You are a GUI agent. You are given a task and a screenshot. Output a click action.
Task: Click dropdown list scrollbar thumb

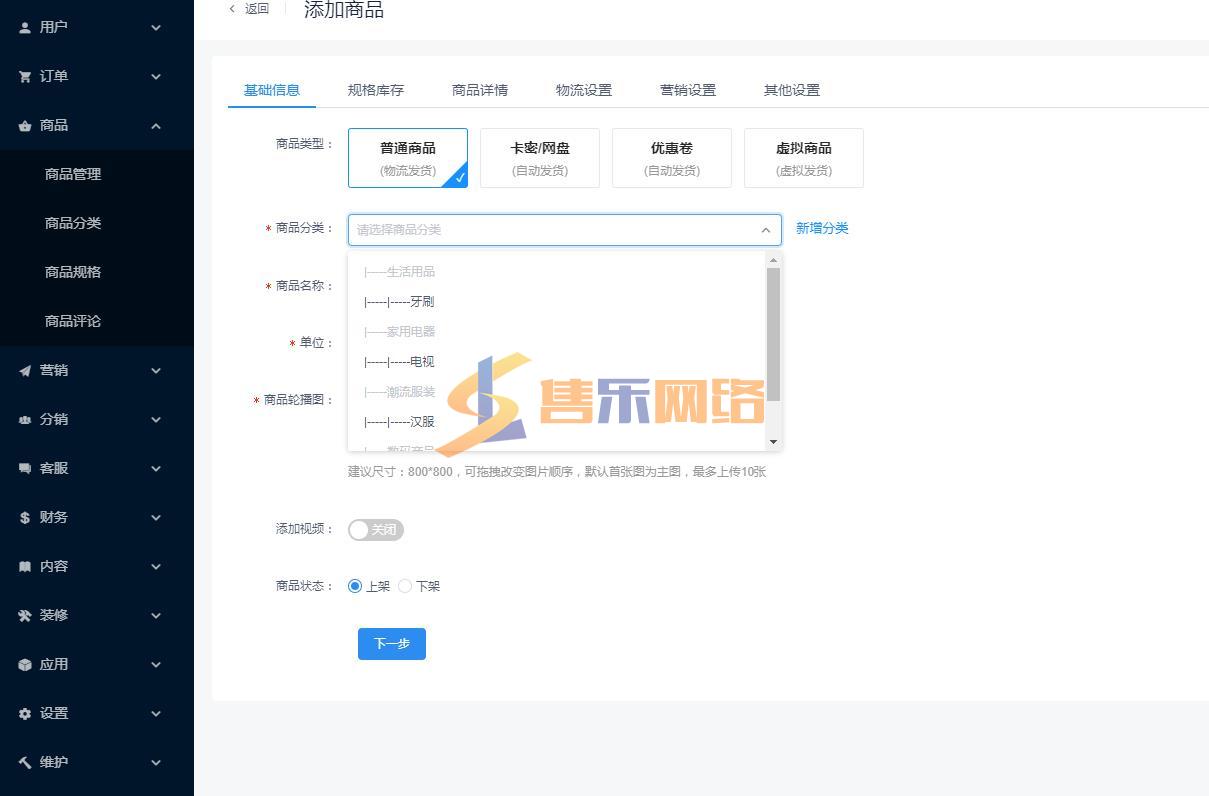pyautogui.click(x=773, y=333)
